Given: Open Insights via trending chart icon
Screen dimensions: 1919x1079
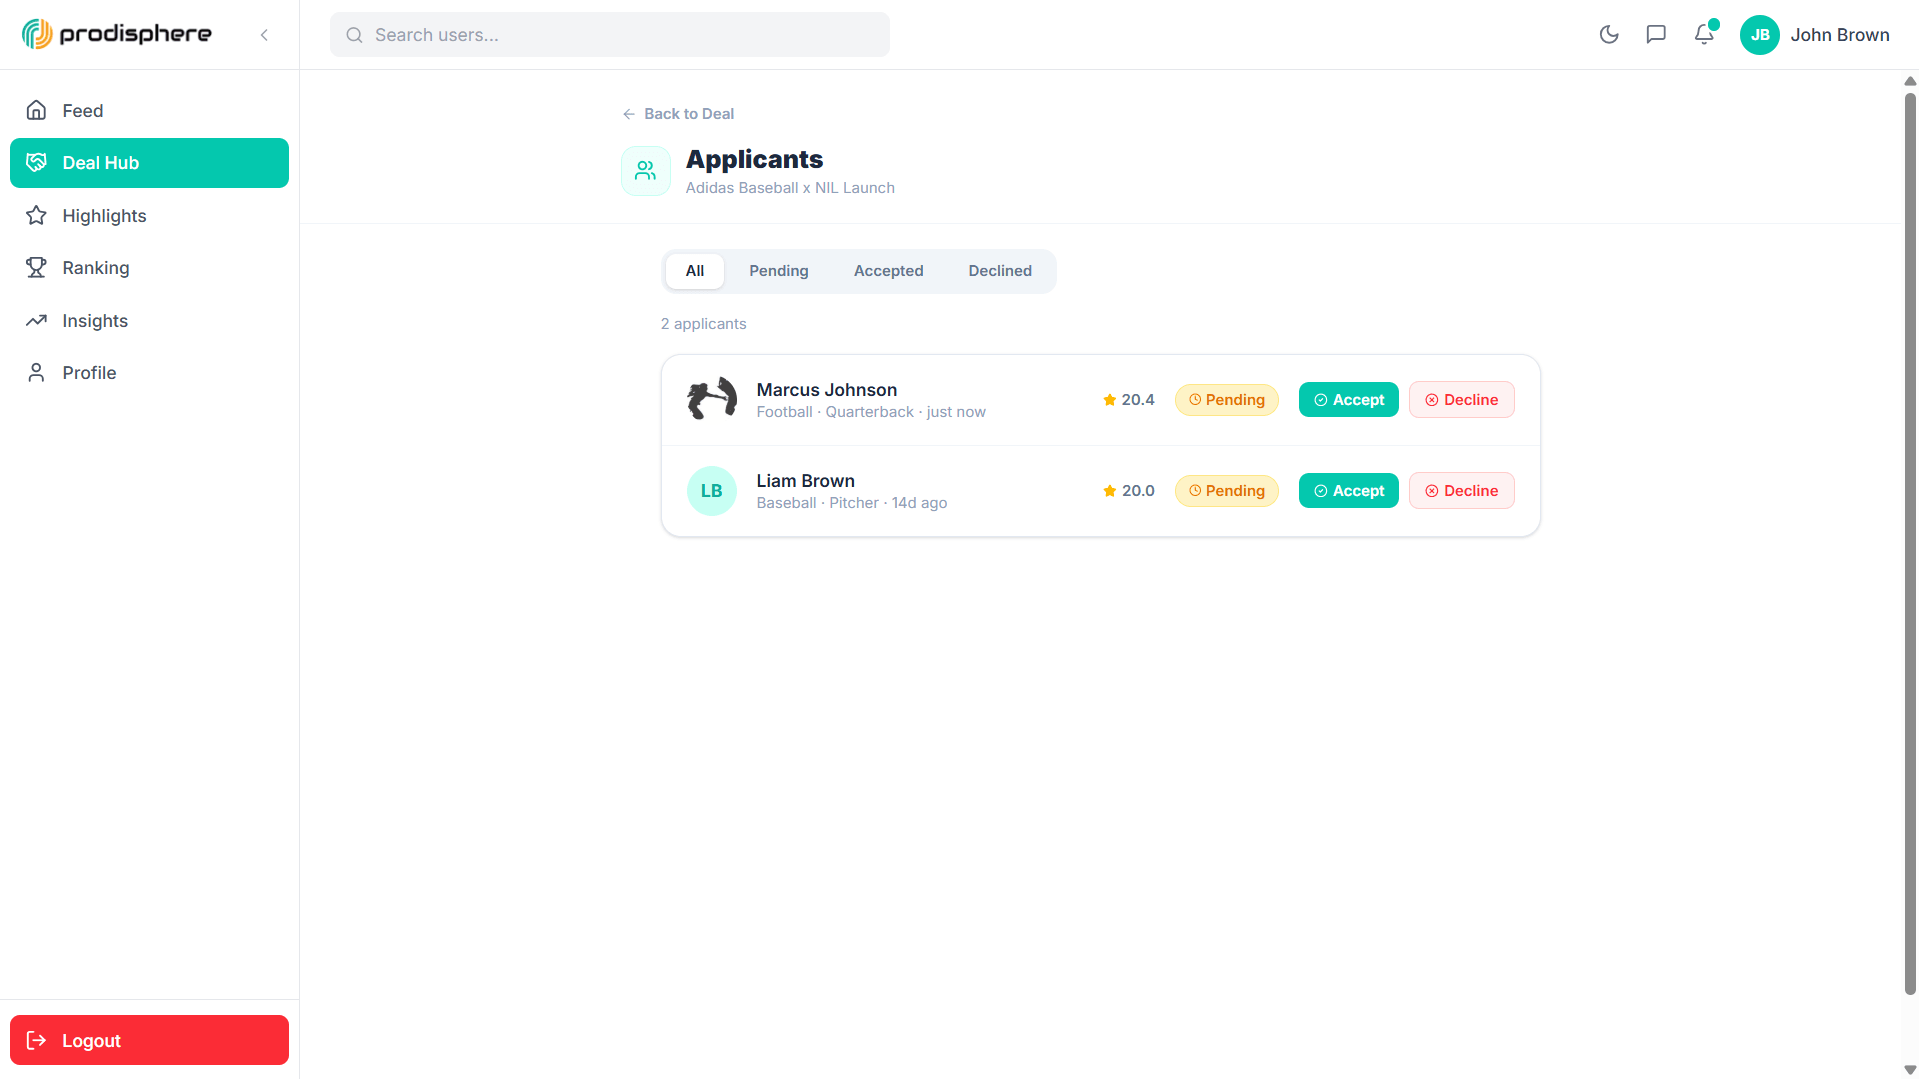Looking at the screenshot, I should coord(36,320).
